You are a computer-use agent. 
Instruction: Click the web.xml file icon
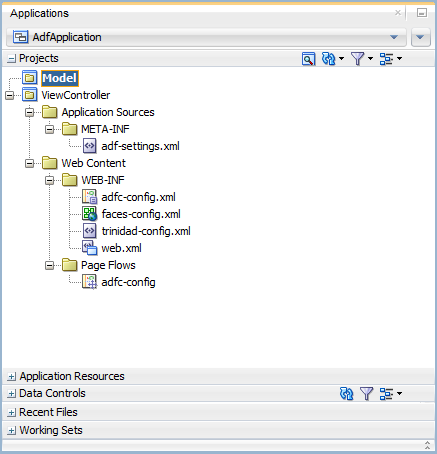[90, 248]
